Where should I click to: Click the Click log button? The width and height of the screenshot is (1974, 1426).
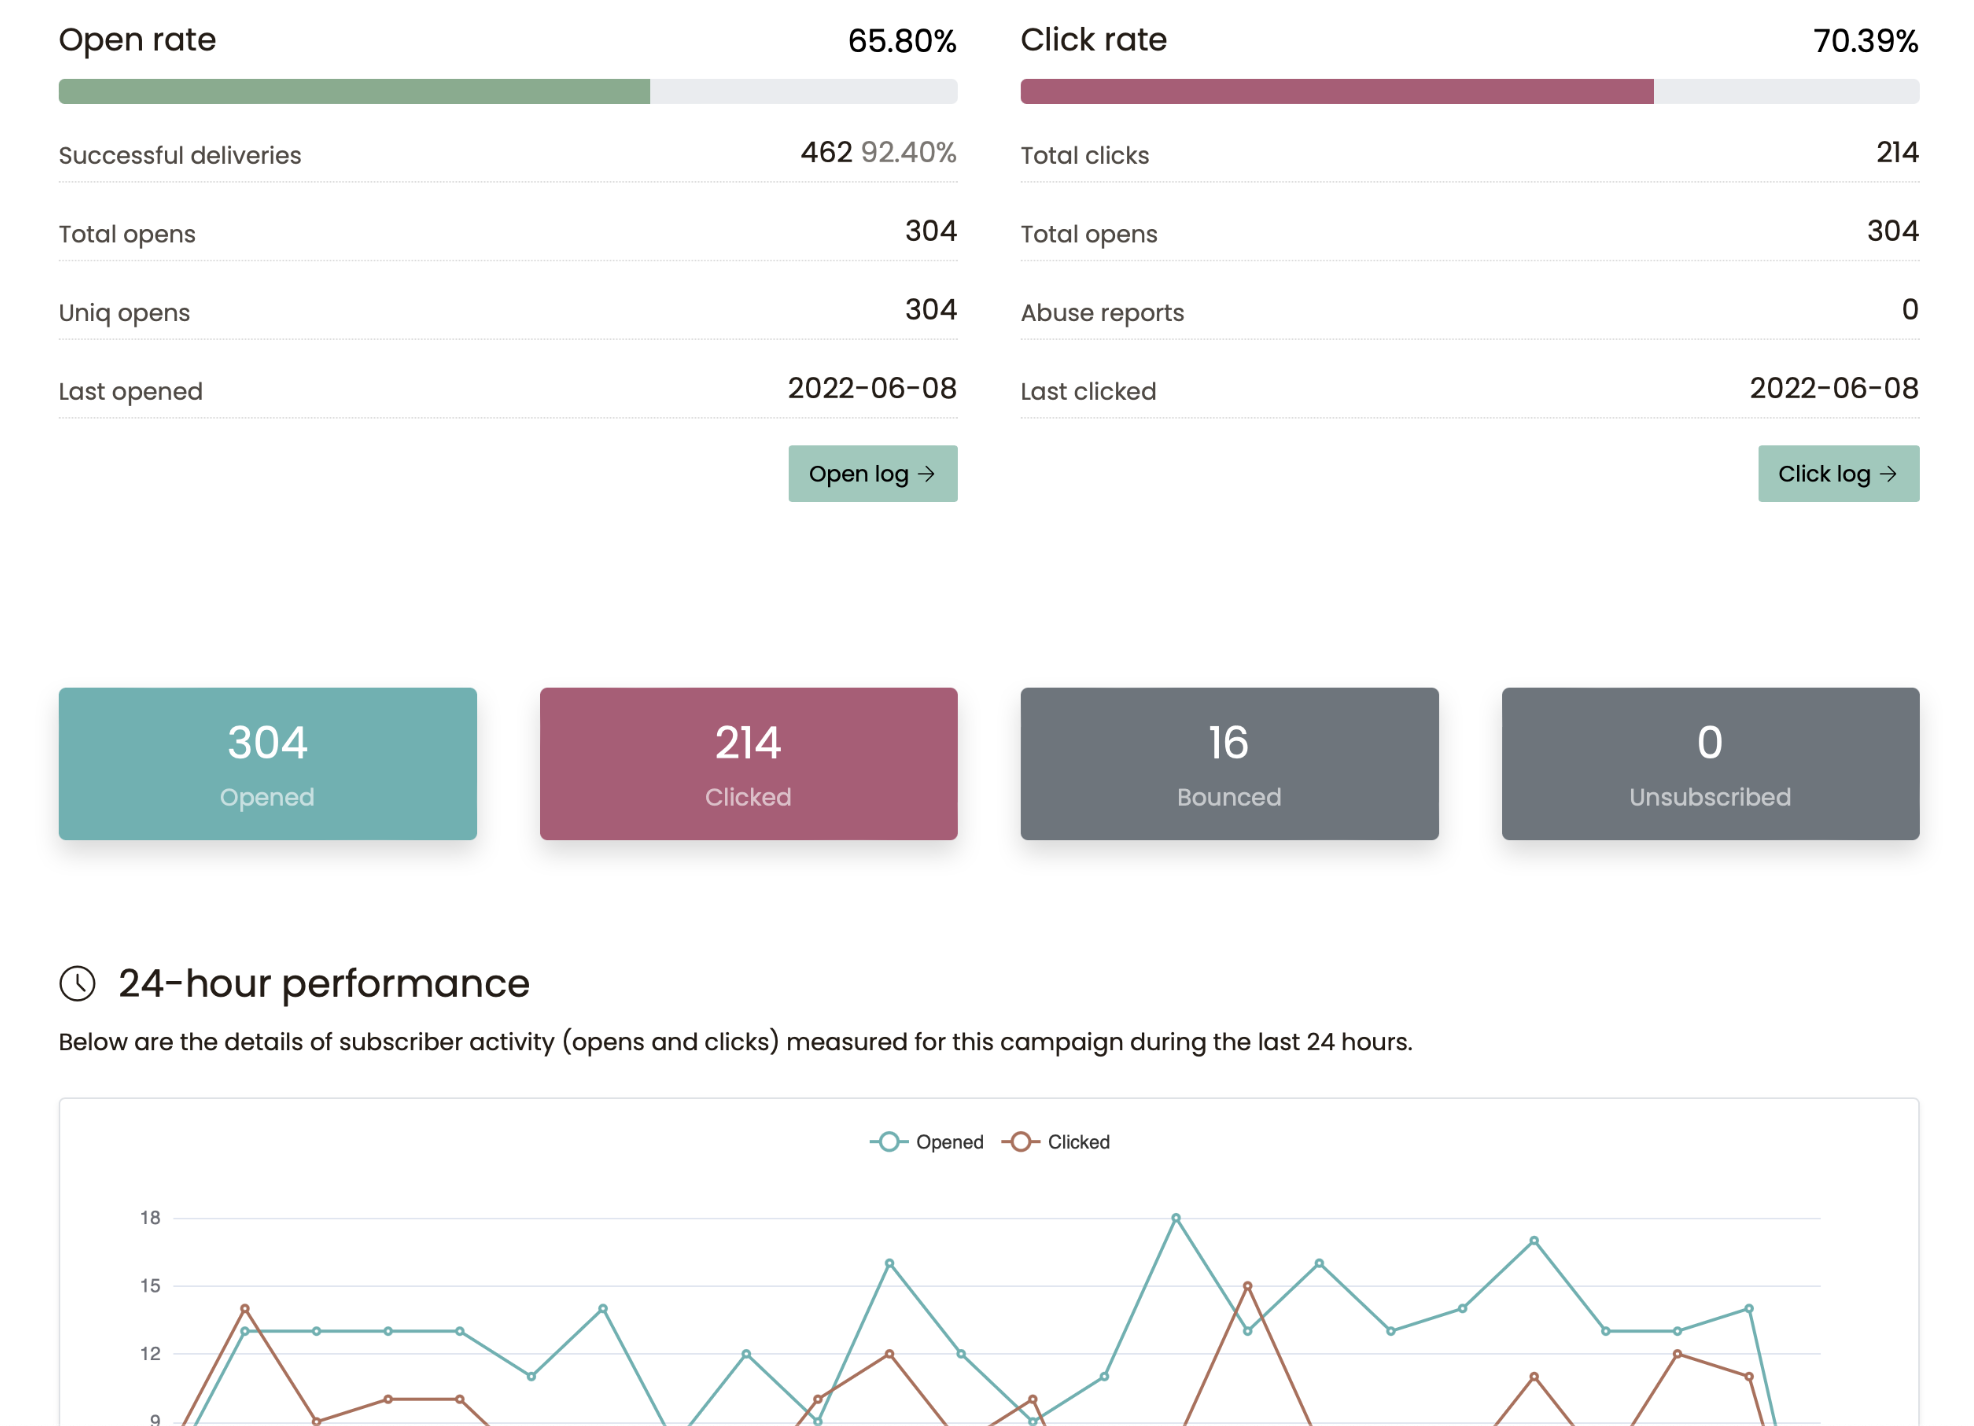(x=1837, y=474)
